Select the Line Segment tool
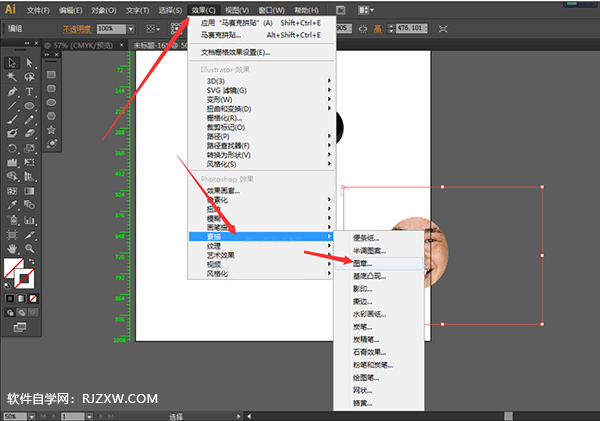This screenshot has height=421, width=600. click(12, 106)
